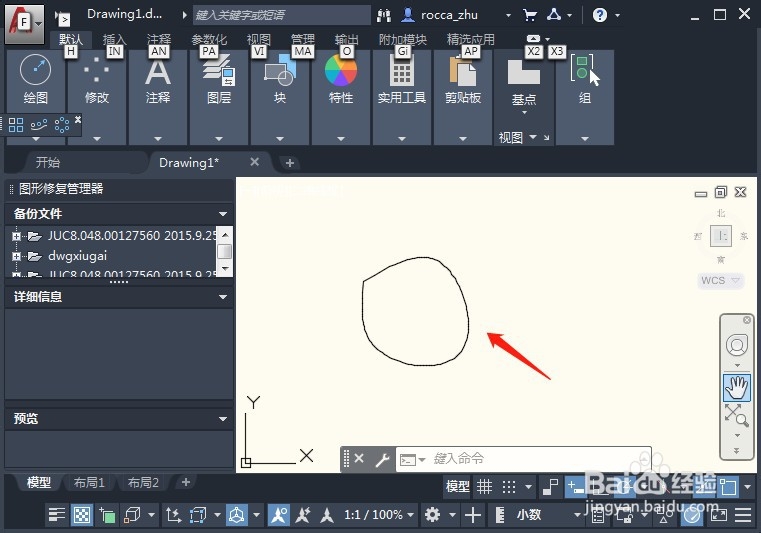Toggle the grid display in status bar
Viewport: 761px width, 533px height.
tap(484, 486)
